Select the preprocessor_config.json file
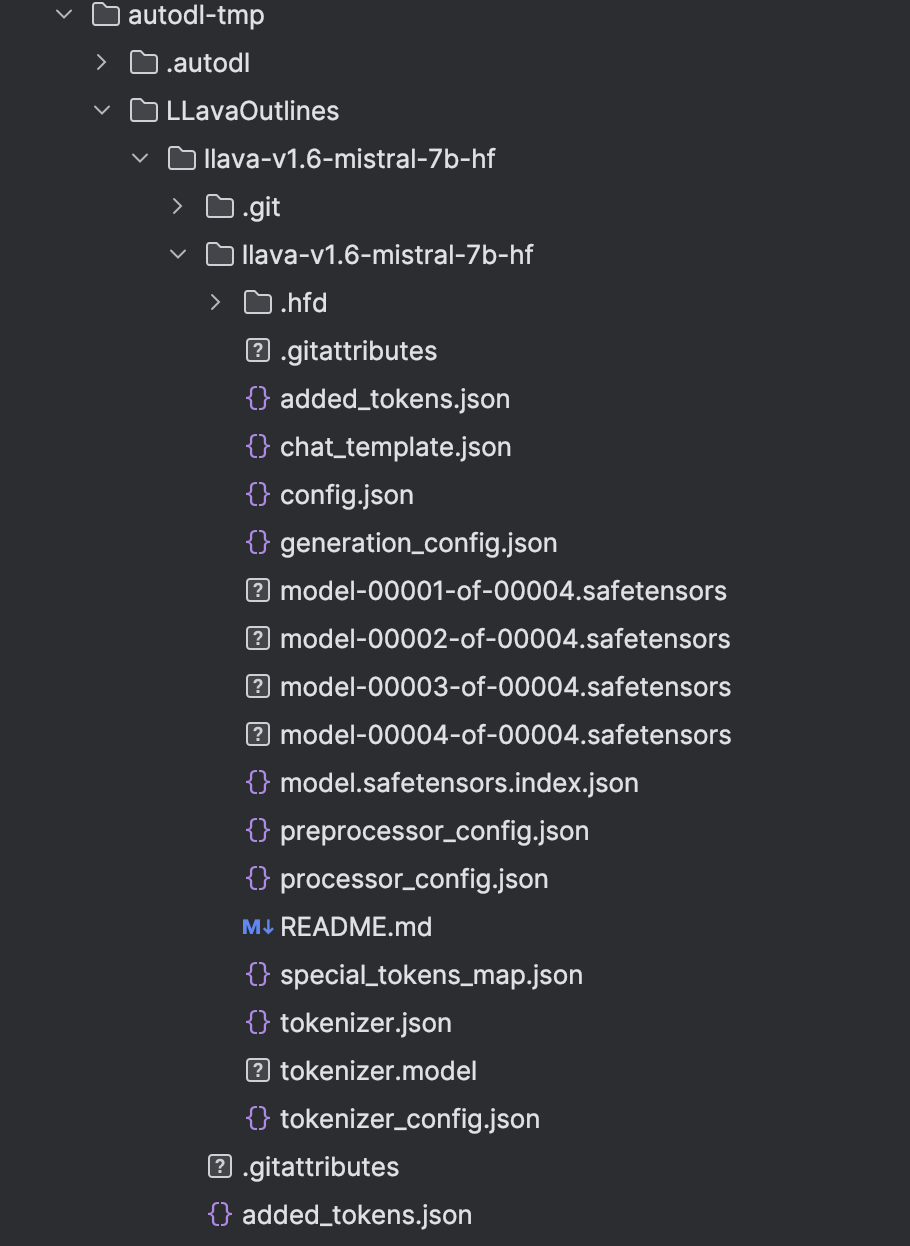This screenshot has height=1246, width=910. pyautogui.click(x=434, y=831)
